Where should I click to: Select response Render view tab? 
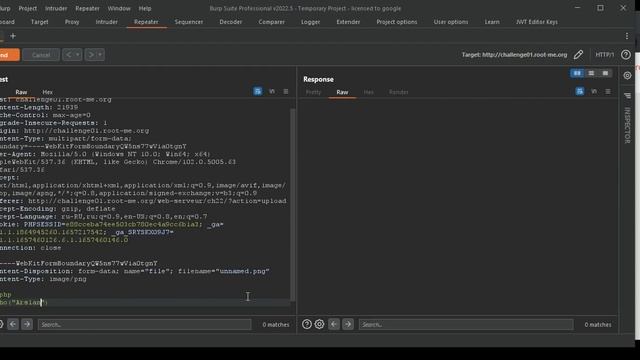point(399,92)
